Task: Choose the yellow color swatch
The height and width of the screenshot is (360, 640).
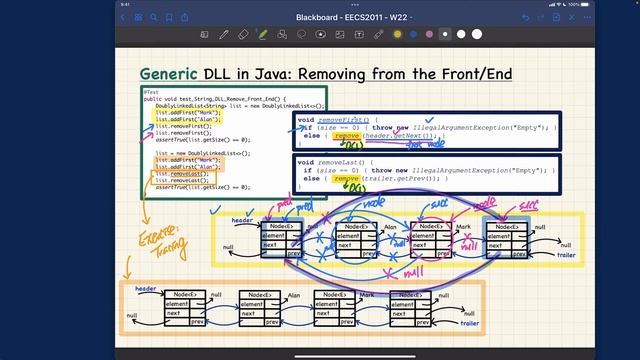Action: click(x=398, y=35)
